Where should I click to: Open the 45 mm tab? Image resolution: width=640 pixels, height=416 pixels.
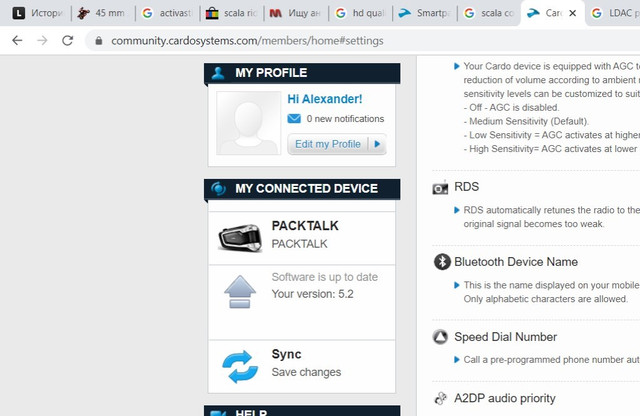click(x=101, y=13)
